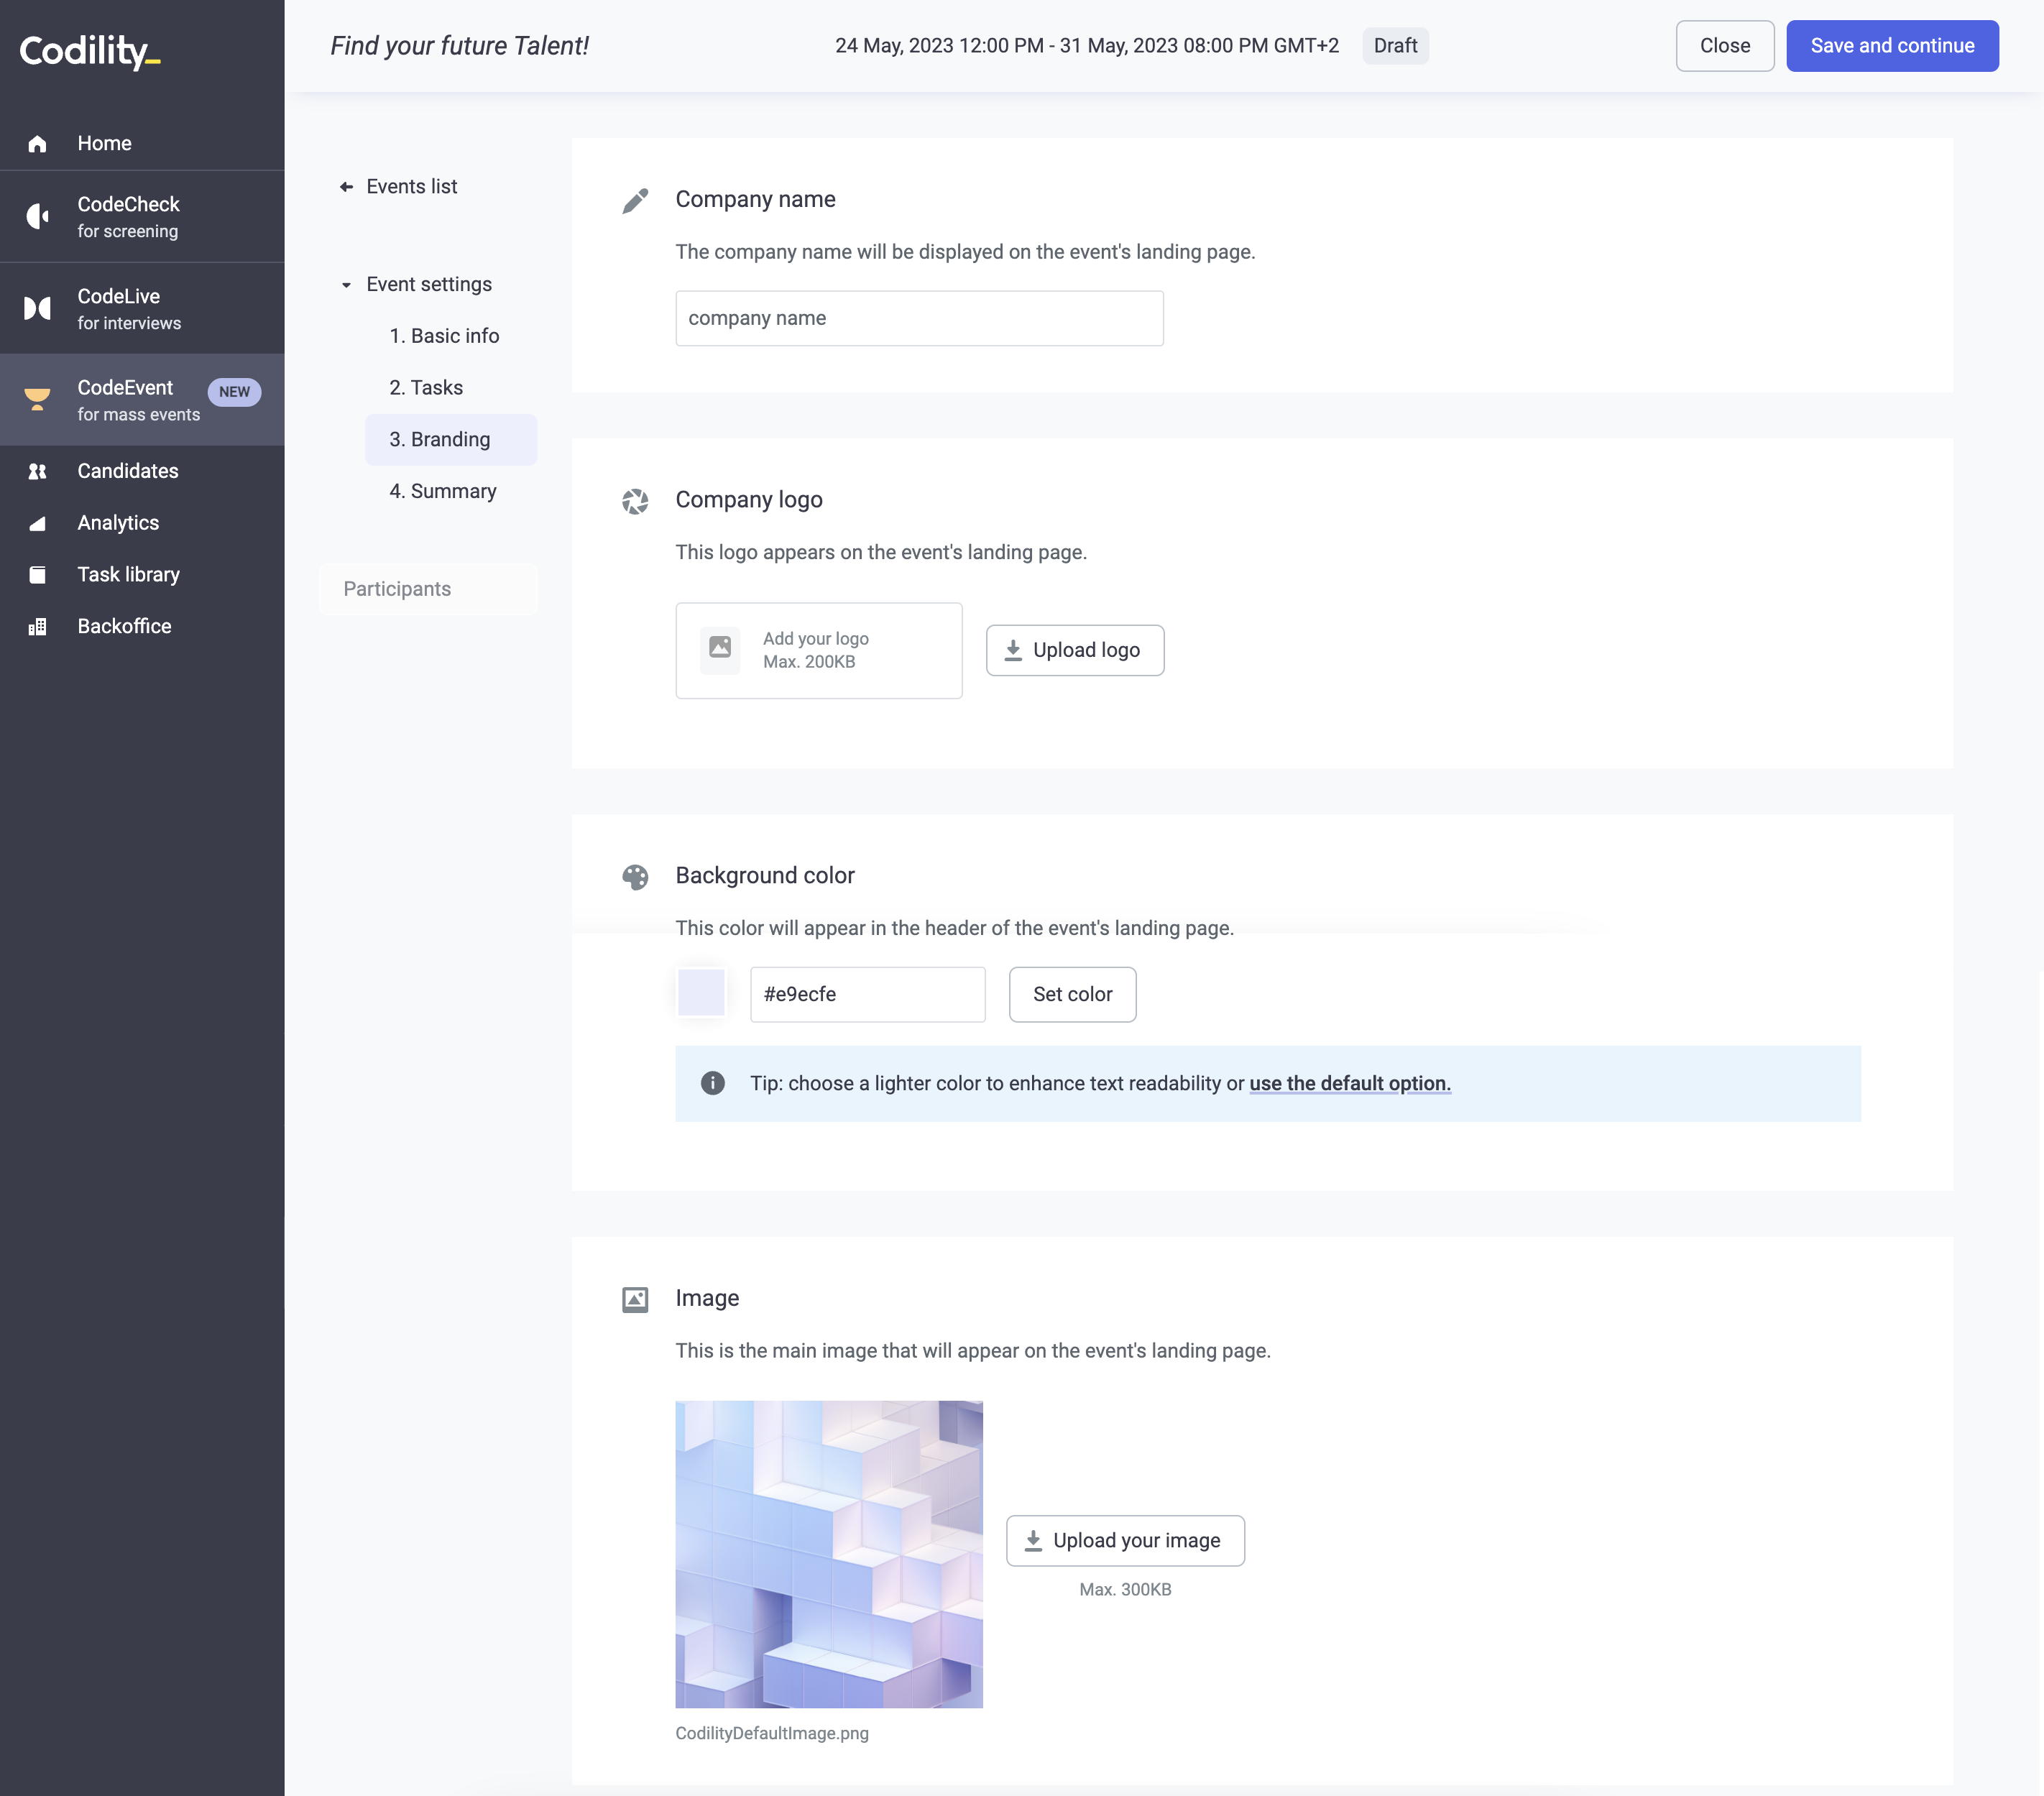This screenshot has height=1796, width=2044.
Task: Click the CodeCheck screening icon
Action: coord(37,216)
